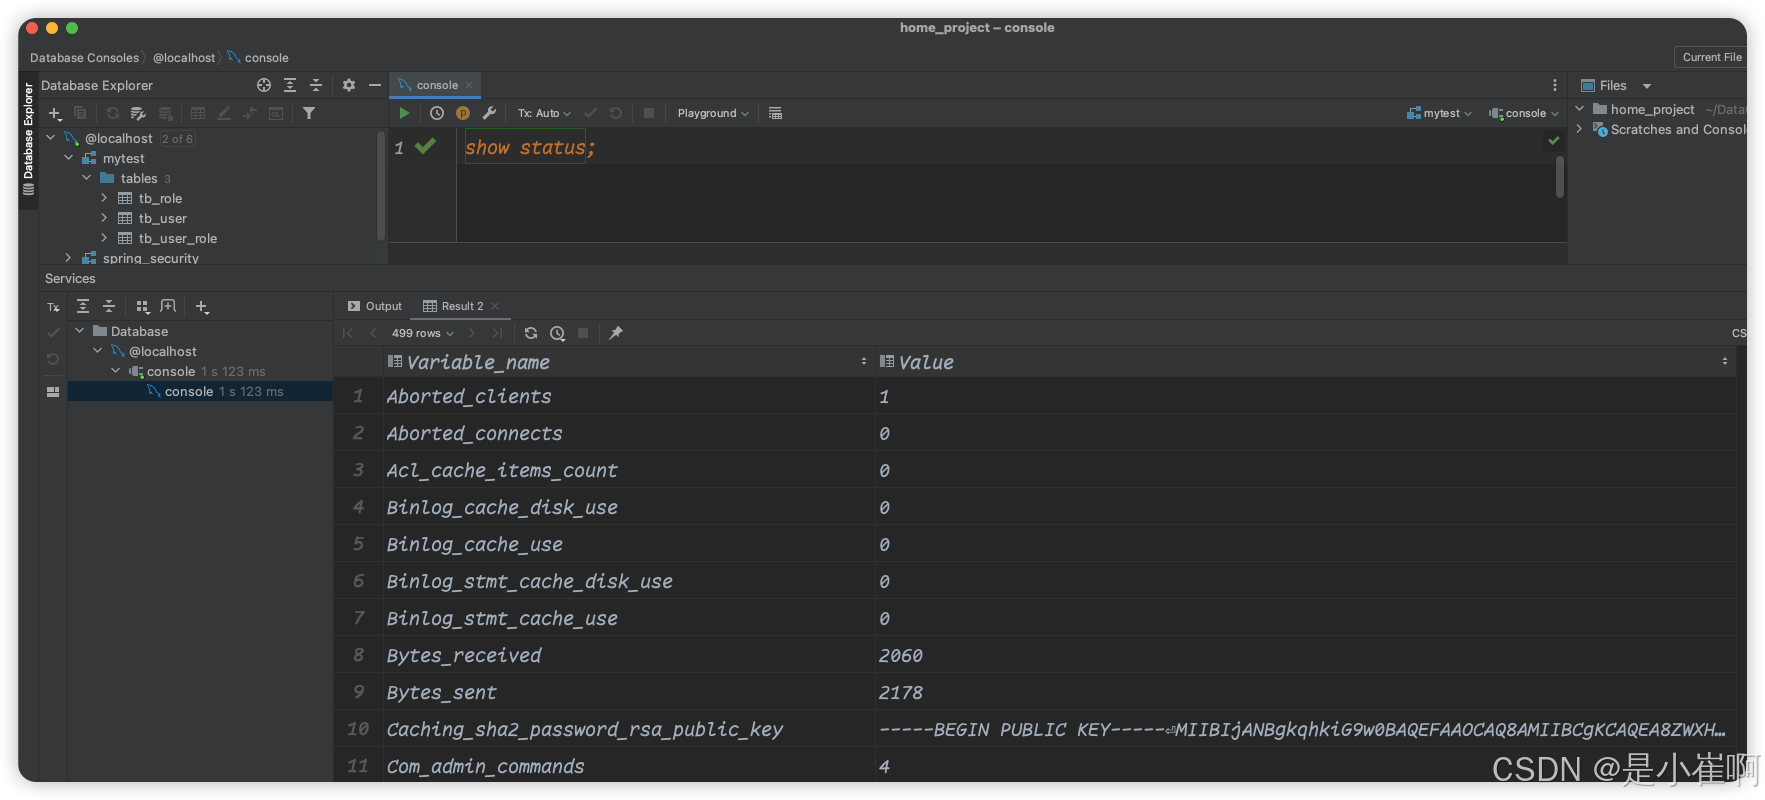Open query history clock icon in console toolbar
The height and width of the screenshot is (800, 1765).
pos(437,113)
